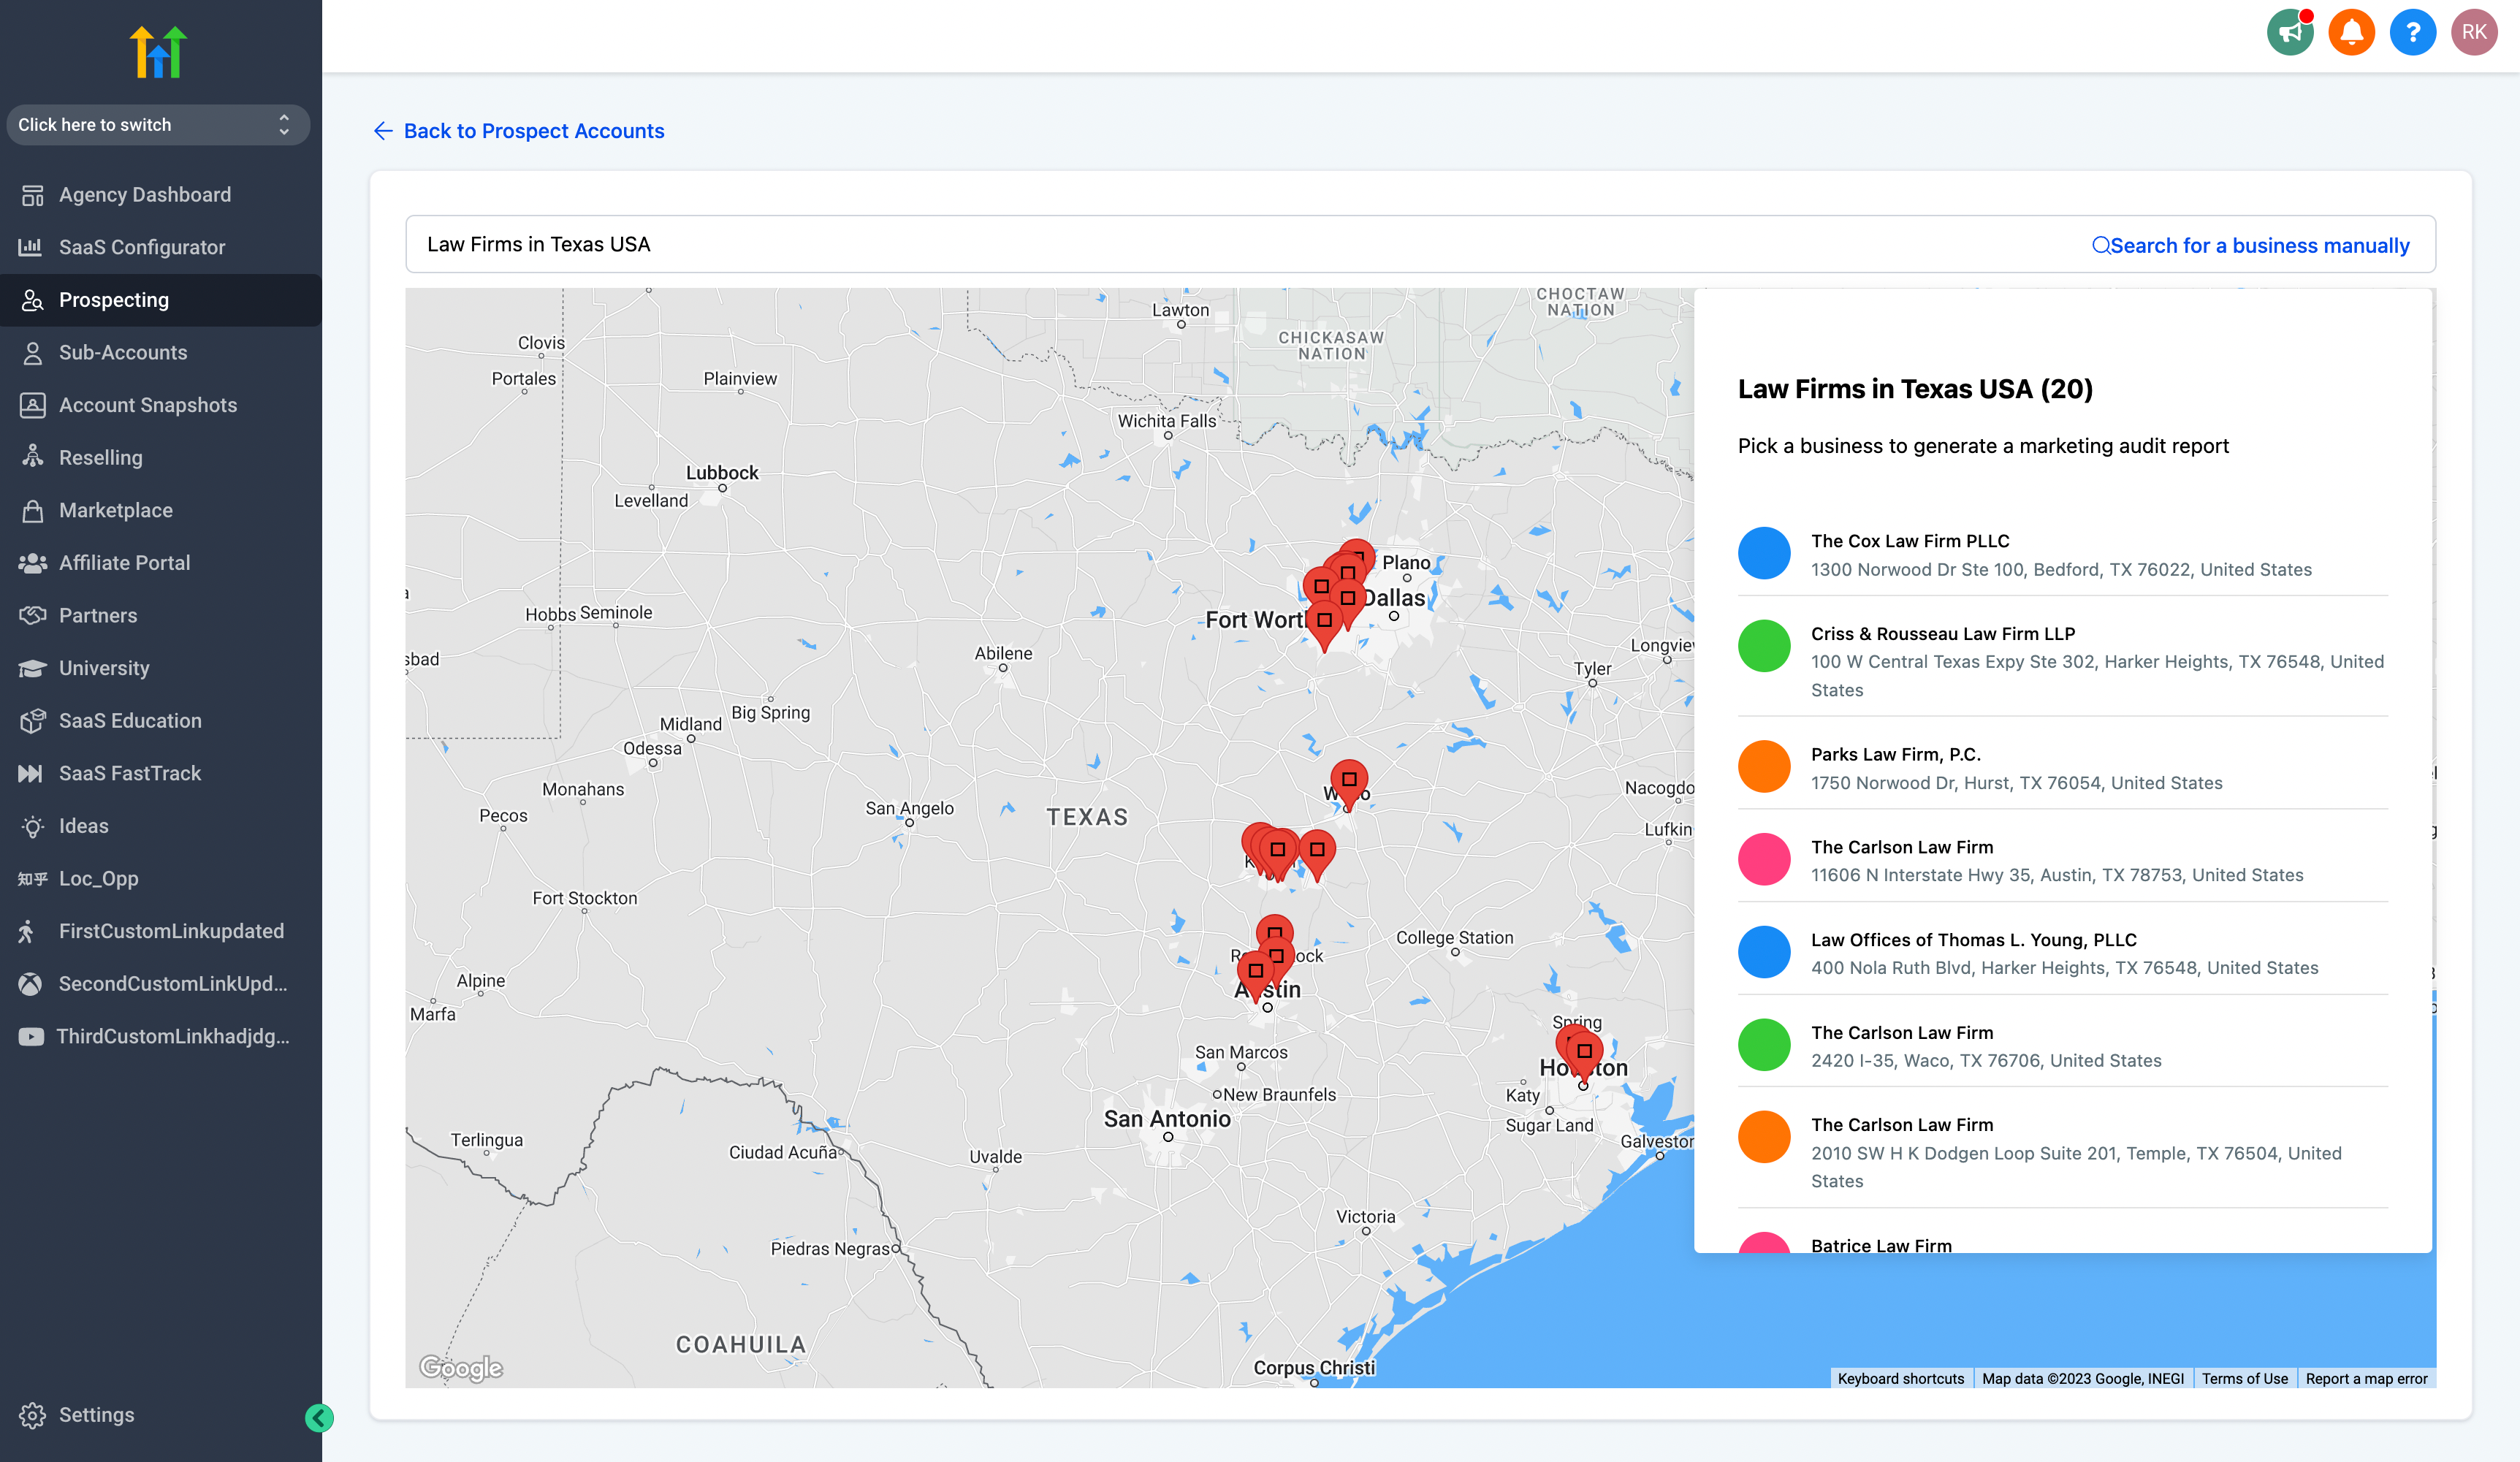Click Keyboard shortcuts on the map

(1900, 1378)
